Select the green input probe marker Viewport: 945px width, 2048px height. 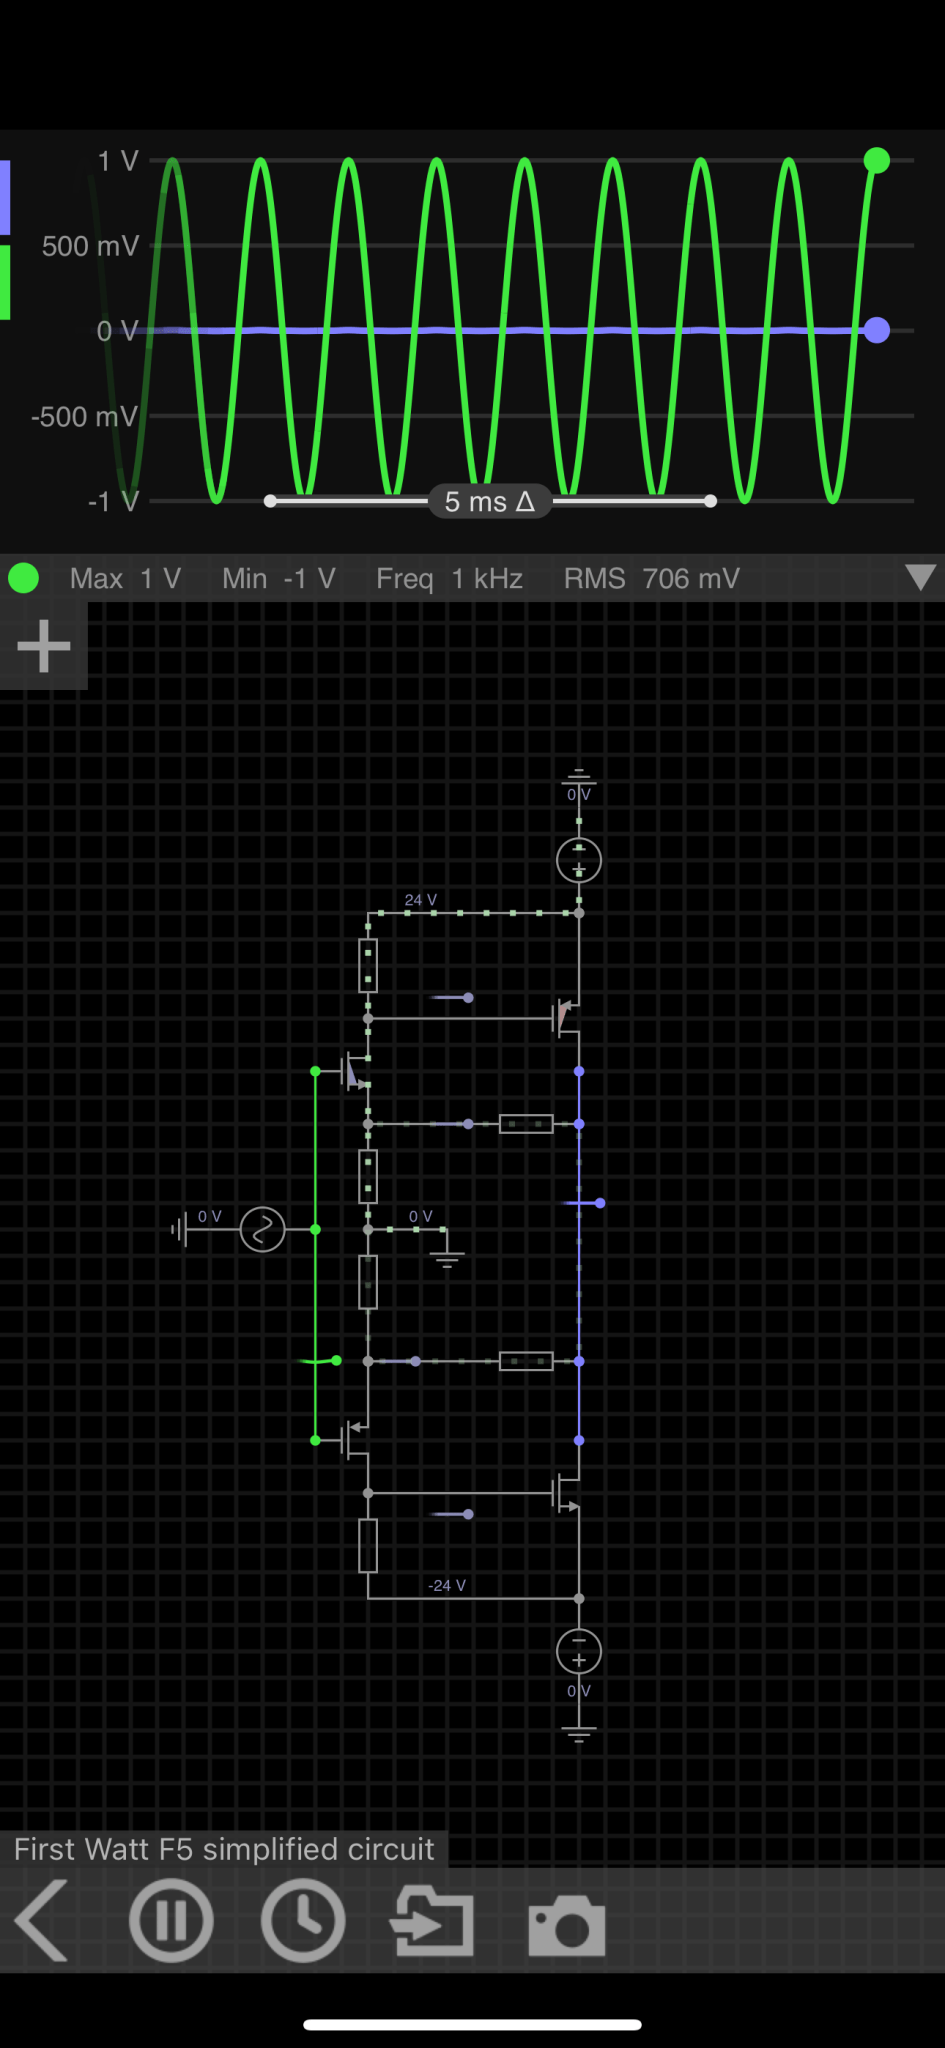coord(336,1360)
